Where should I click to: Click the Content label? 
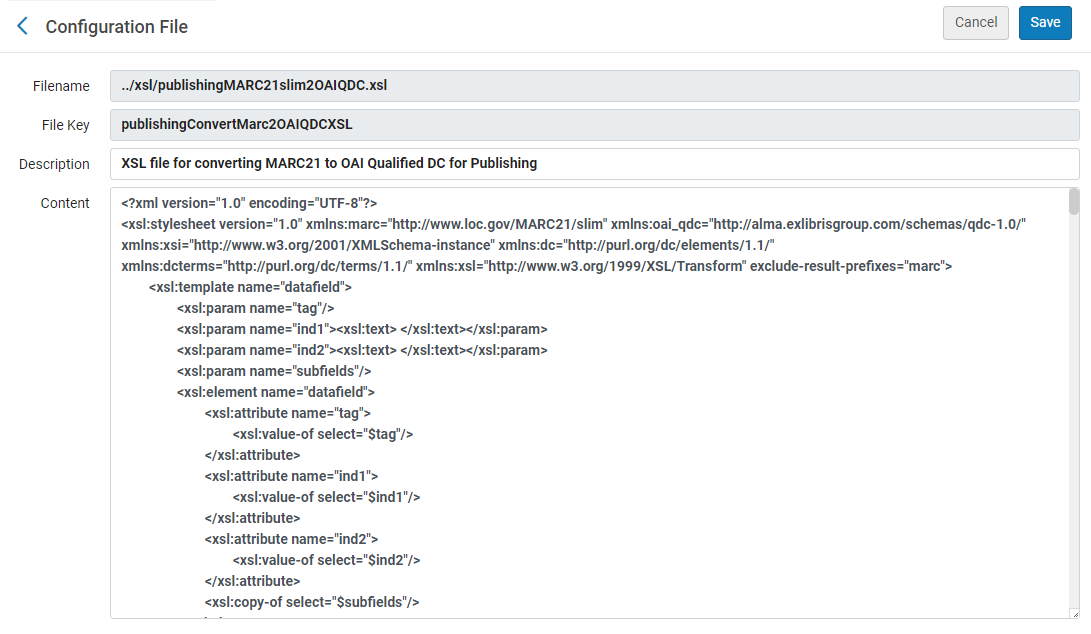[65, 203]
